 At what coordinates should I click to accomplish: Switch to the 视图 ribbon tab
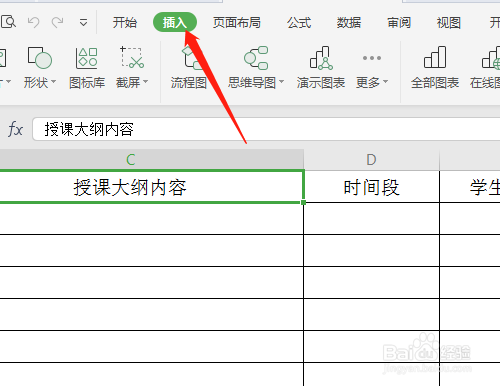tap(449, 23)
